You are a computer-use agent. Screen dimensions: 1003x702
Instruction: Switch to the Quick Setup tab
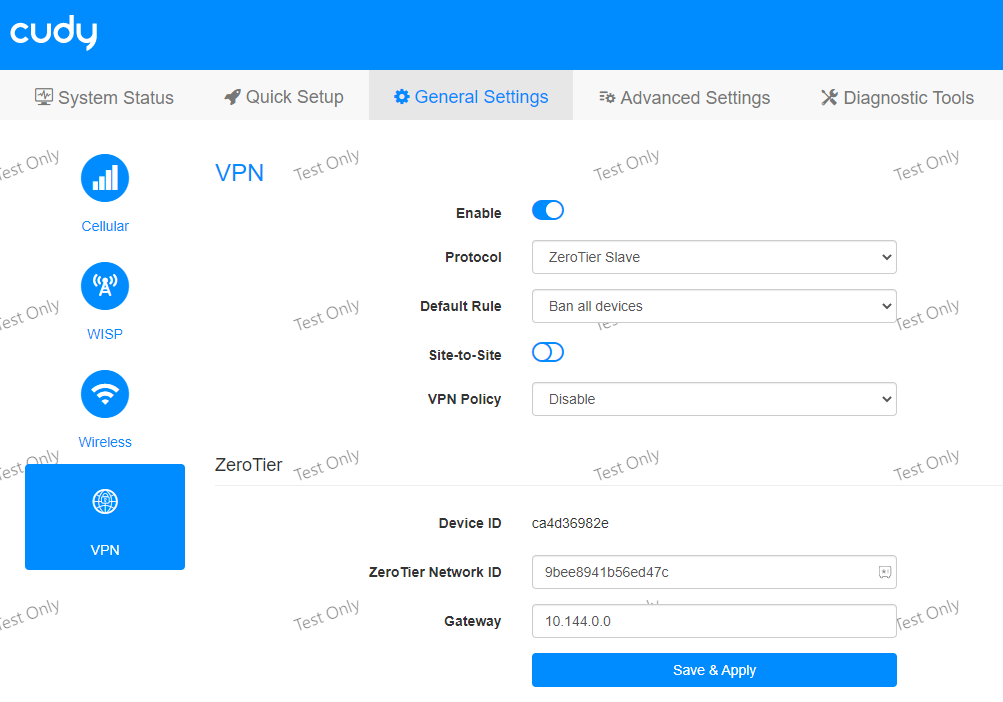[x=284, y=97]
